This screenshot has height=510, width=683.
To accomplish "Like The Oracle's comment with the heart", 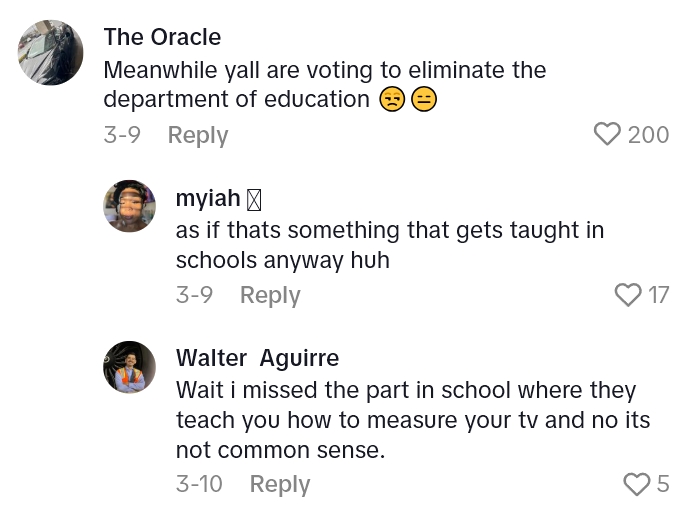I will tap(607, 134).
